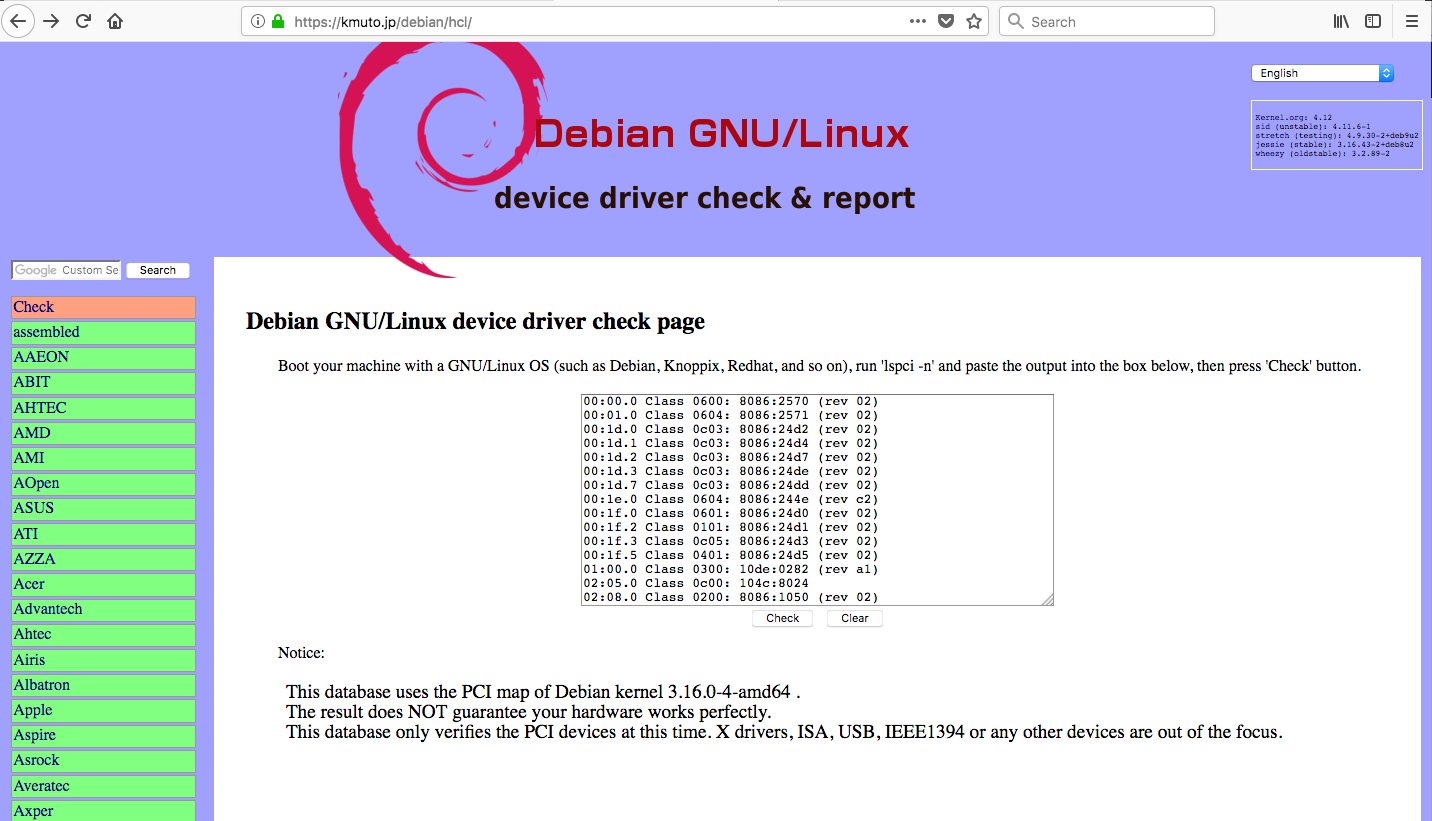The image size is (1432, 821).
Task: Click the green secure padlock icon
Action: (x=278, y=21)
